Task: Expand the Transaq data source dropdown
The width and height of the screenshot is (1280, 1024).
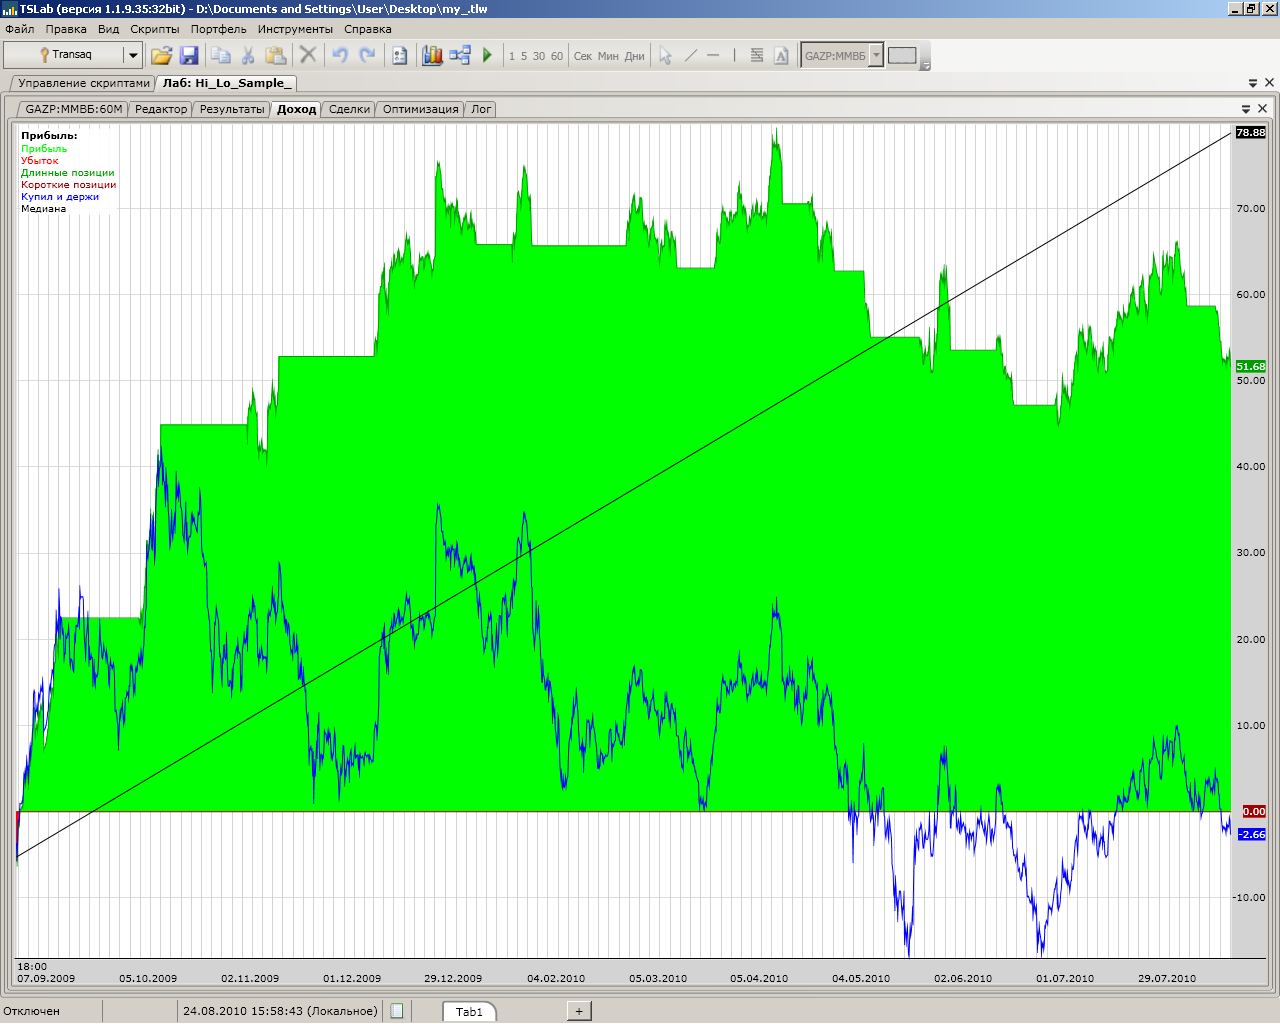Action: click(132, 55)
